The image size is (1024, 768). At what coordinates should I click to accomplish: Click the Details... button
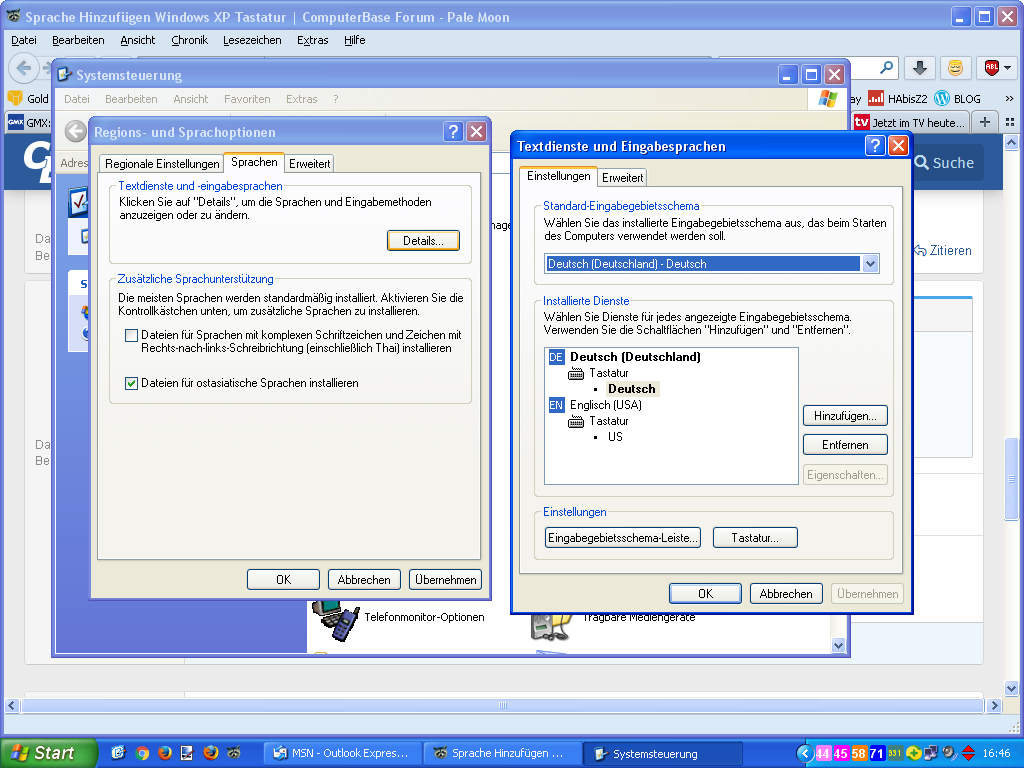click(423, 241)
